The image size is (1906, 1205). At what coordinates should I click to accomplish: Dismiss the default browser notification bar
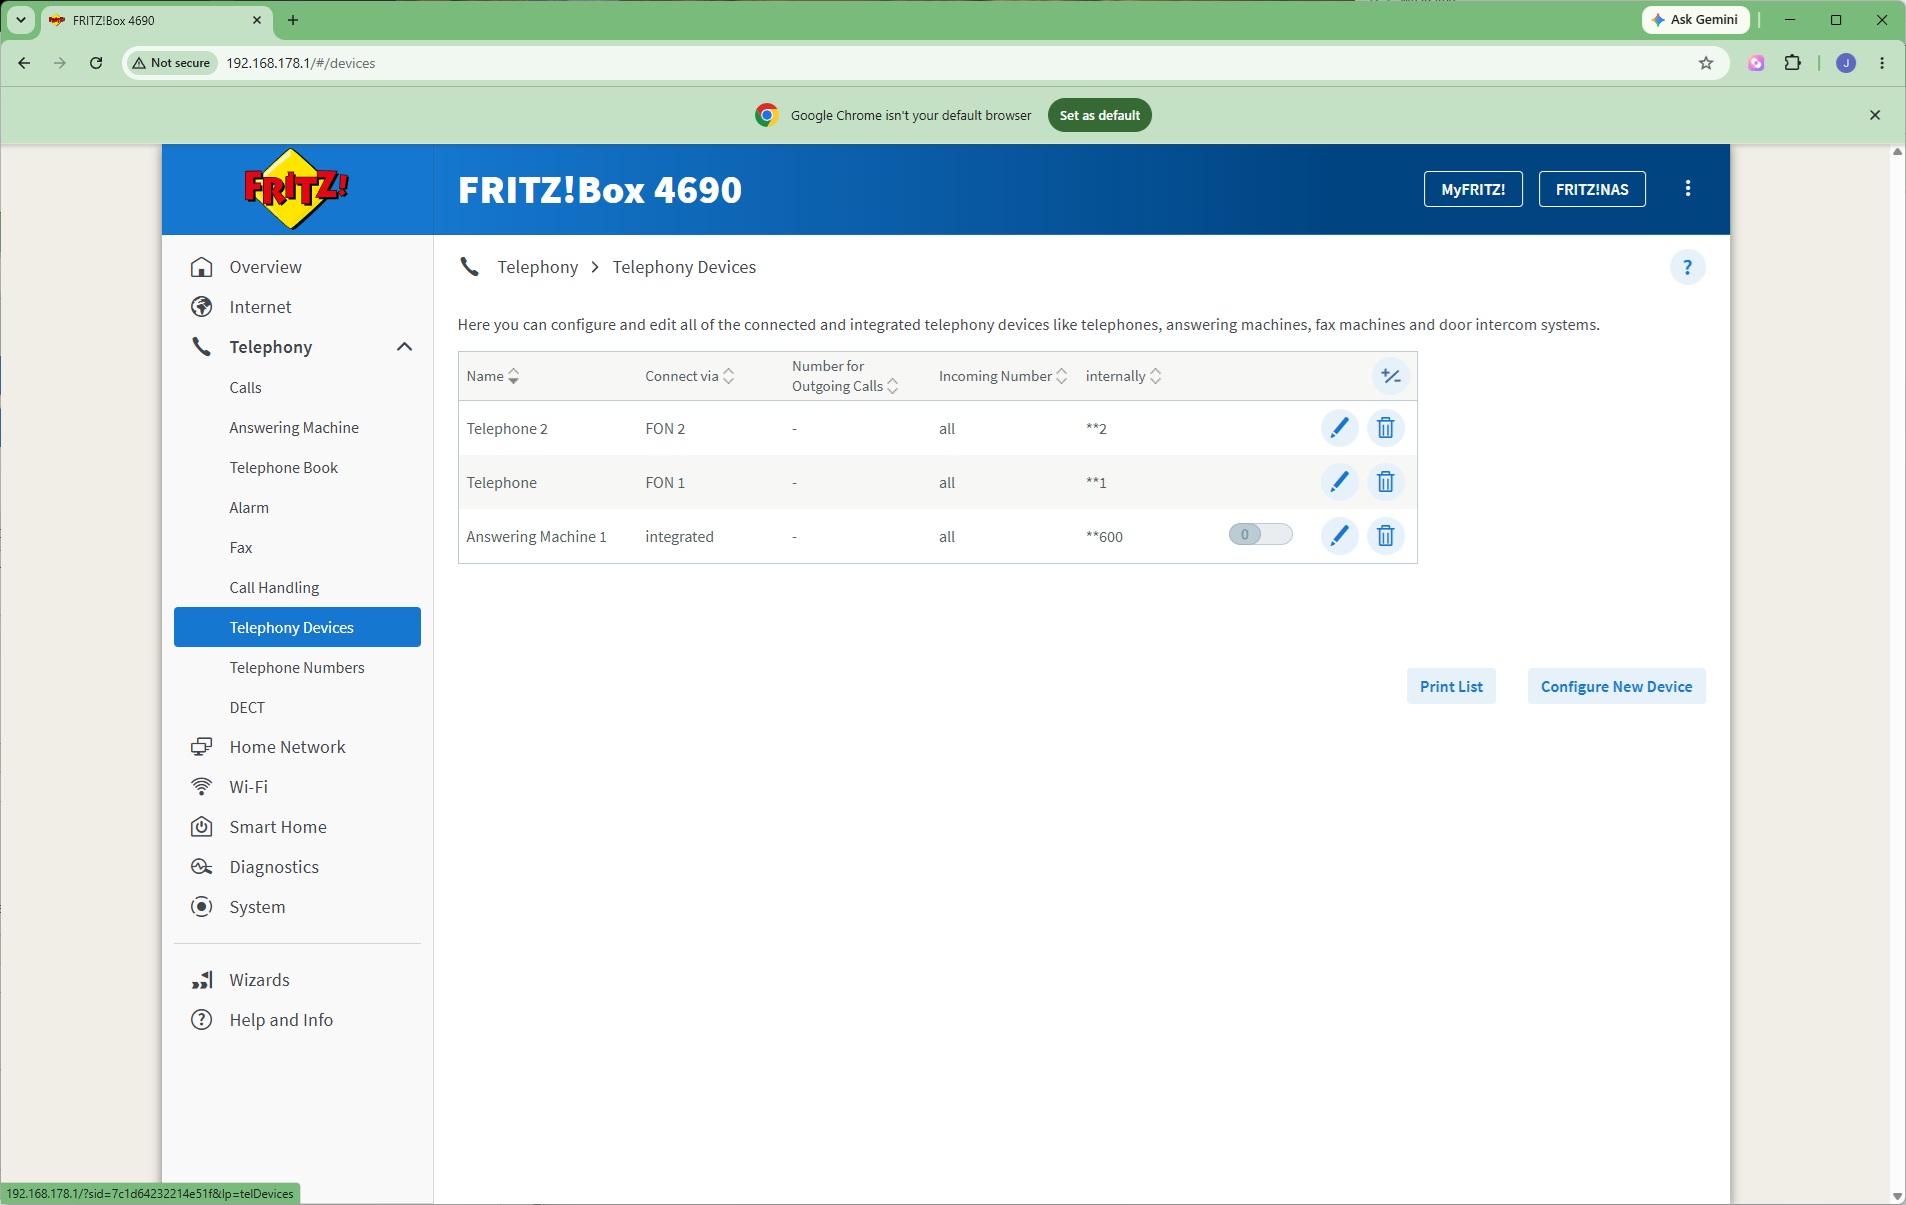[1875, 115]
